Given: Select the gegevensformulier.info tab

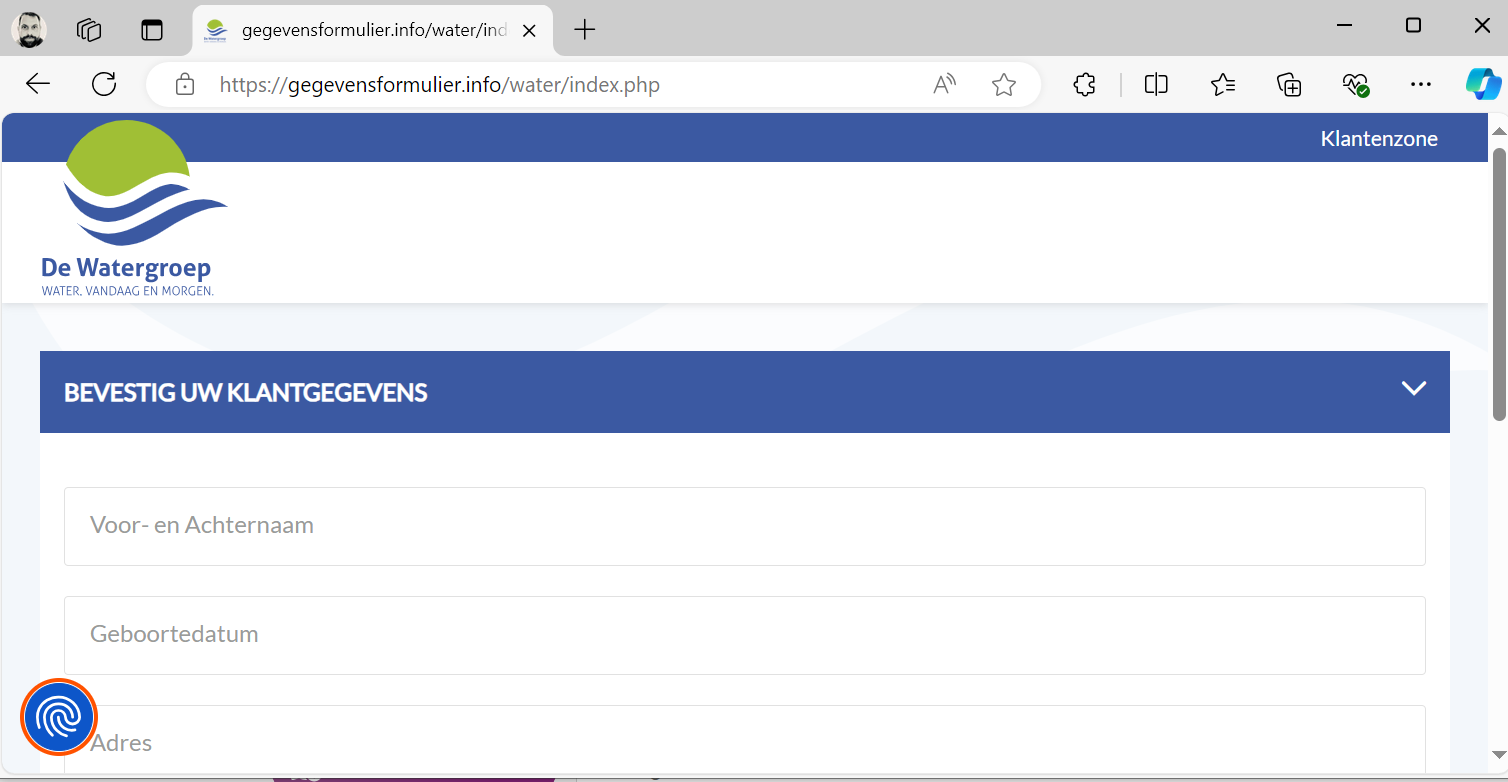Looking at the screenshot, I should 372,30.
